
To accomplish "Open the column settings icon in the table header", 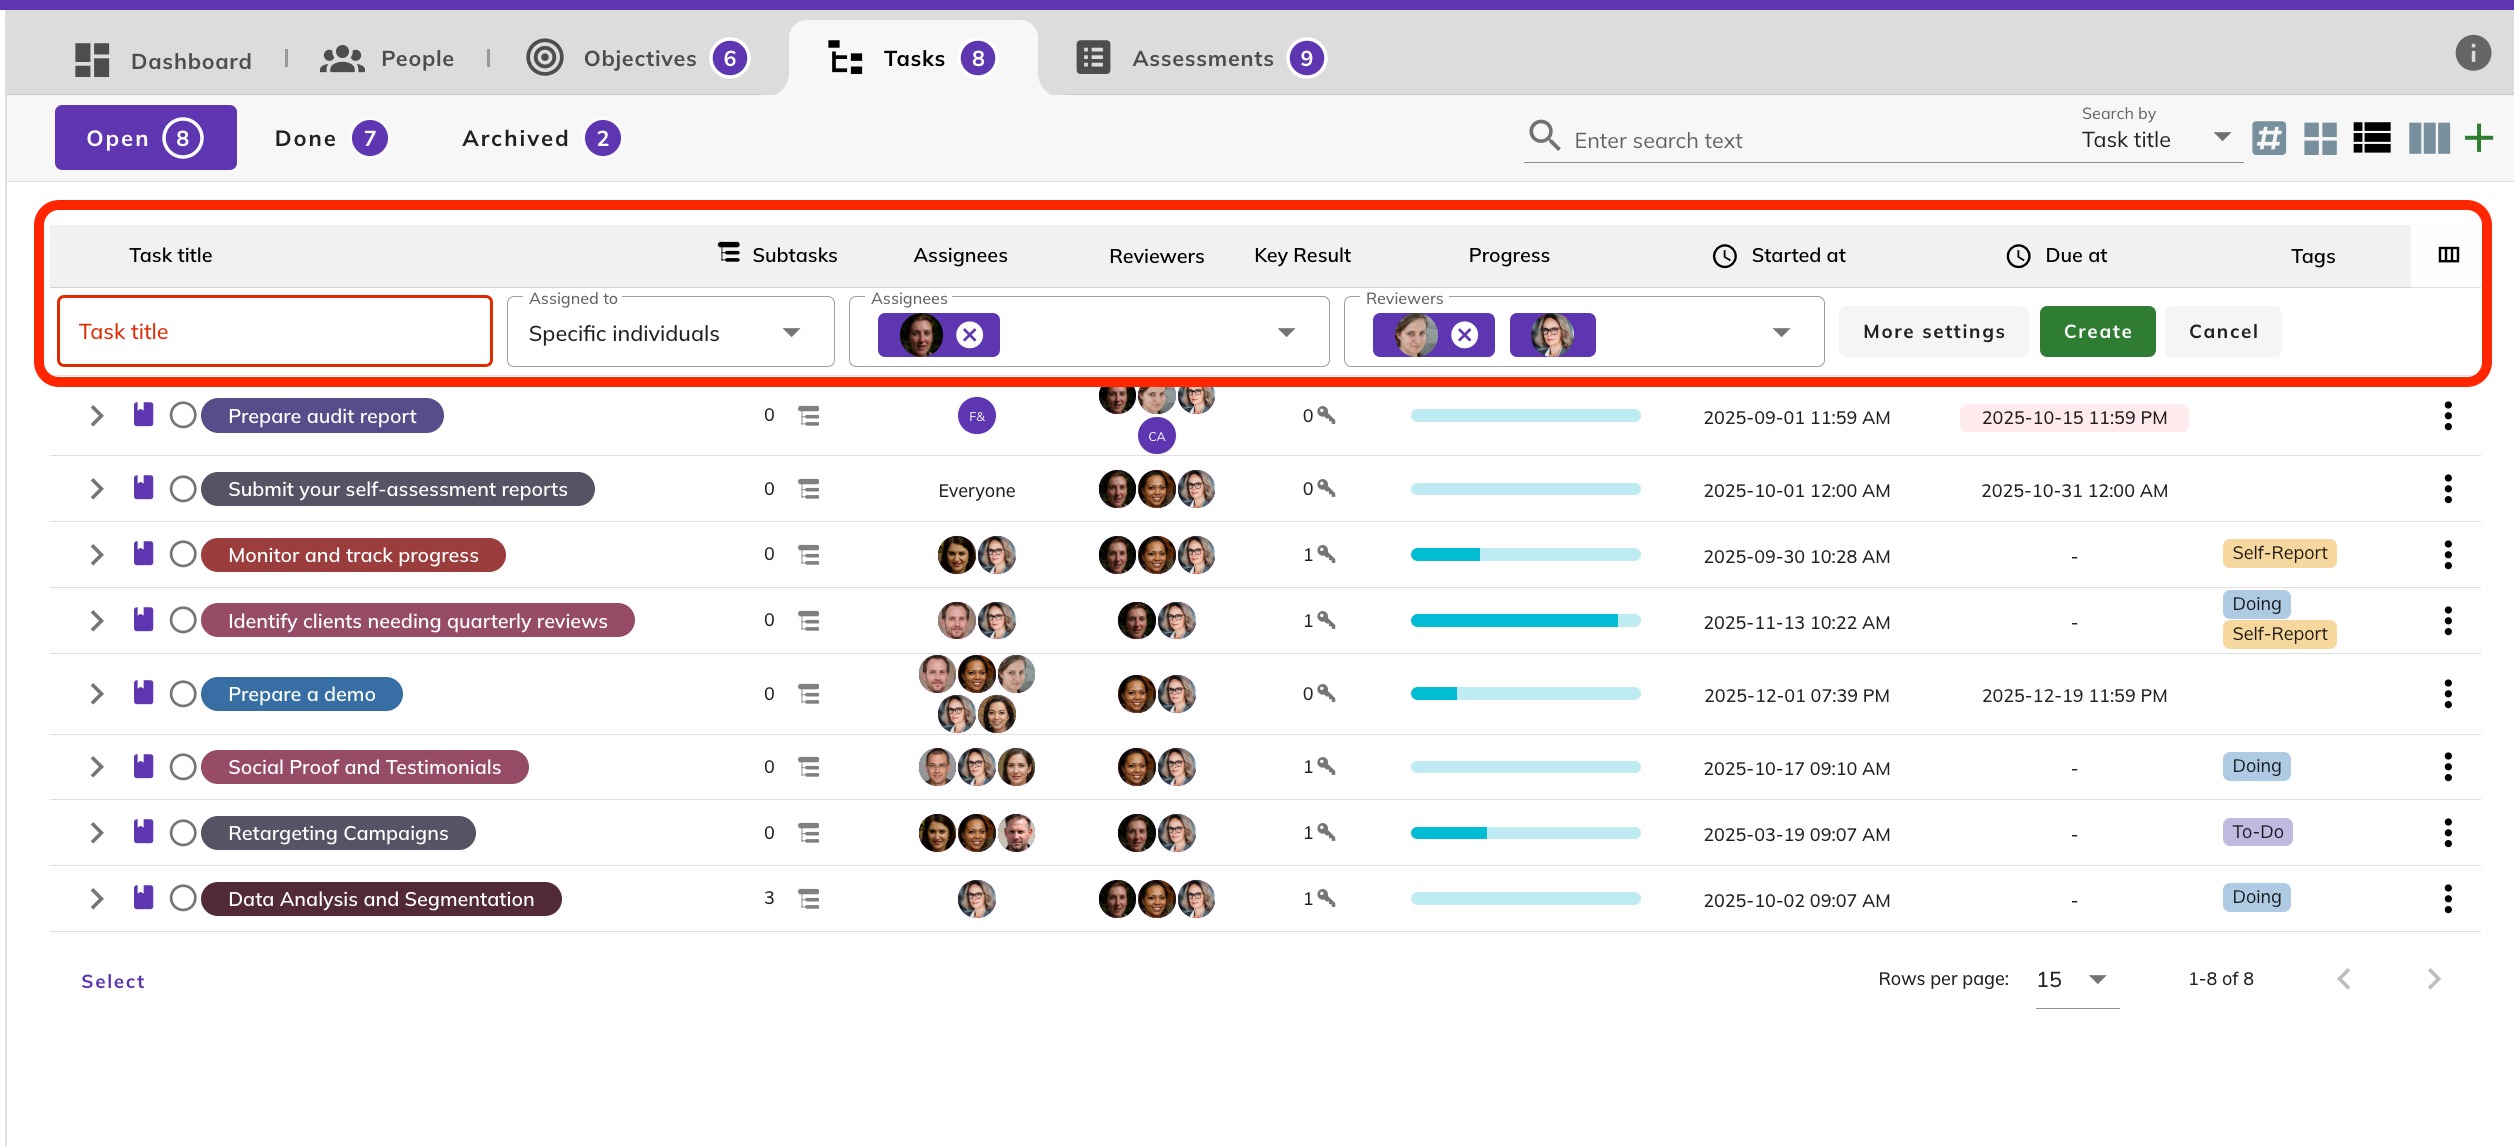I will click(2449, 255).
